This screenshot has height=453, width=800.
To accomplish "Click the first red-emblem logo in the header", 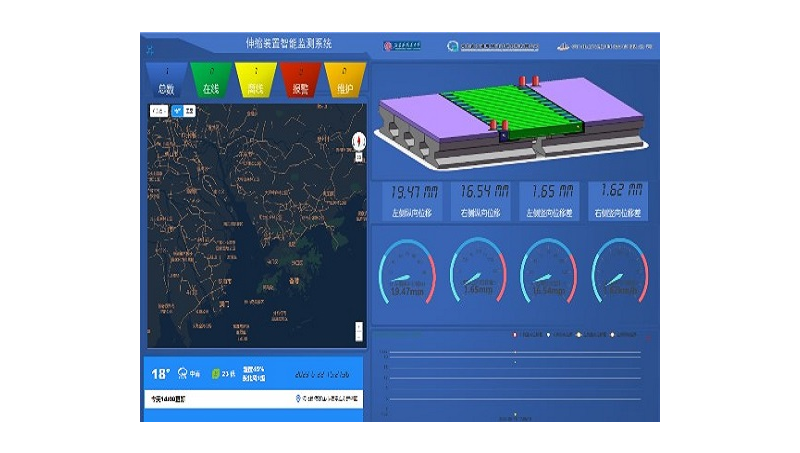I will click(402, 46).
